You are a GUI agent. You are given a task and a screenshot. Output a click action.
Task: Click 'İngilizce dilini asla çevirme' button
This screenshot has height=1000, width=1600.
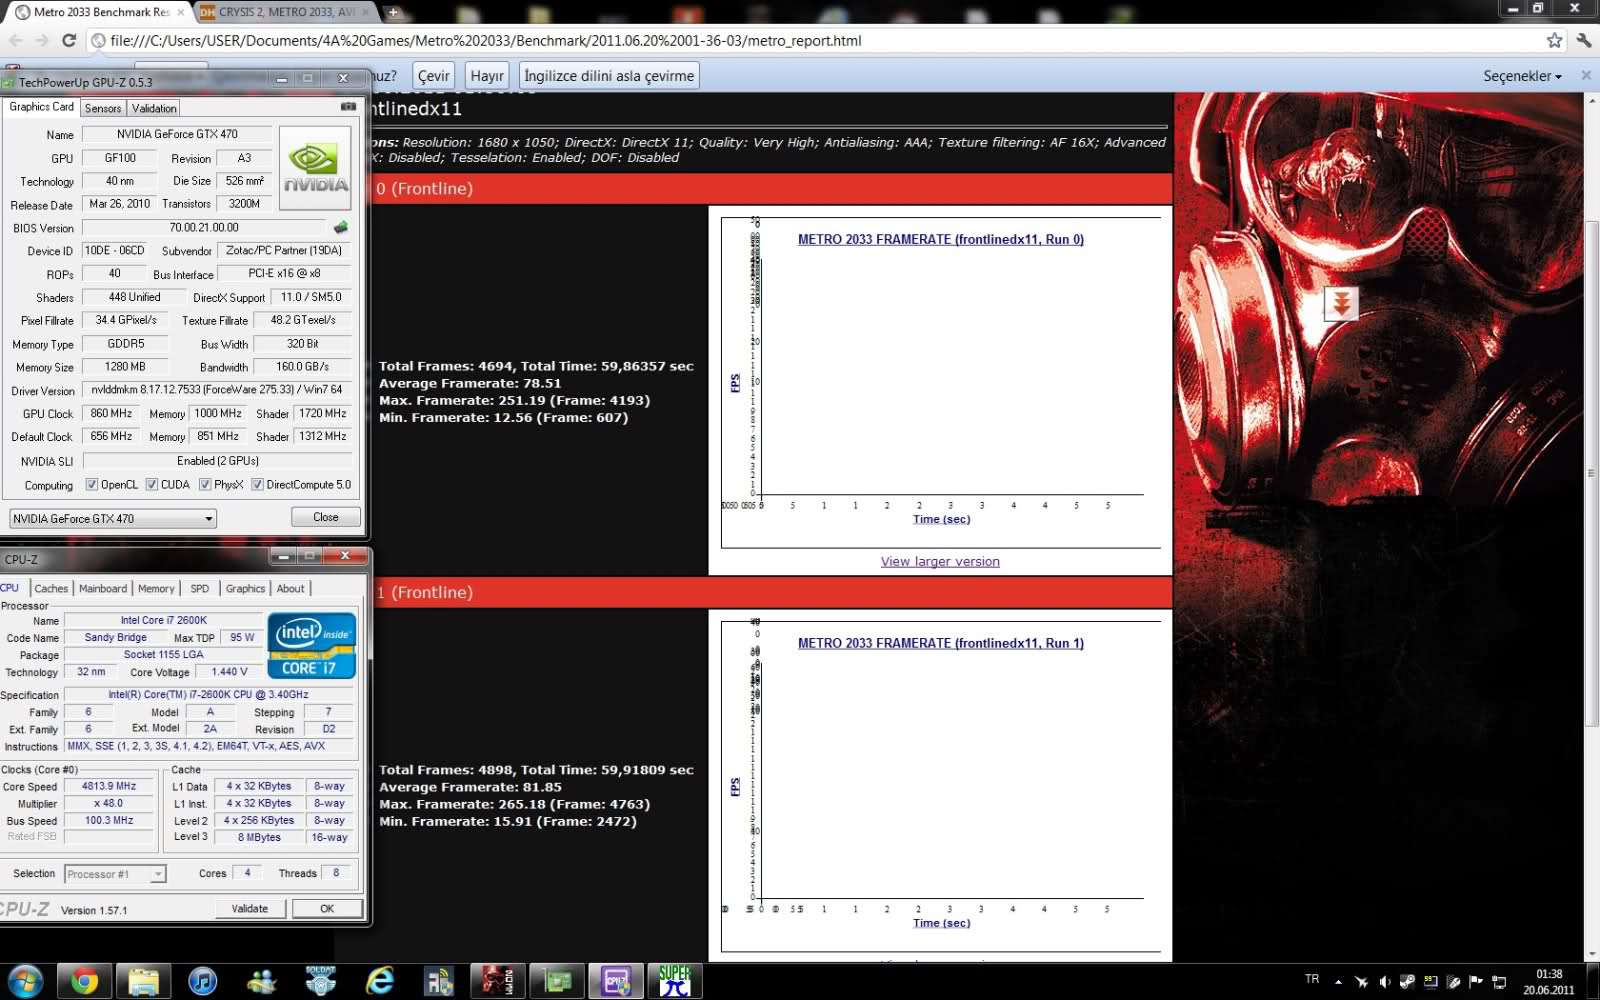pos(609,76)
